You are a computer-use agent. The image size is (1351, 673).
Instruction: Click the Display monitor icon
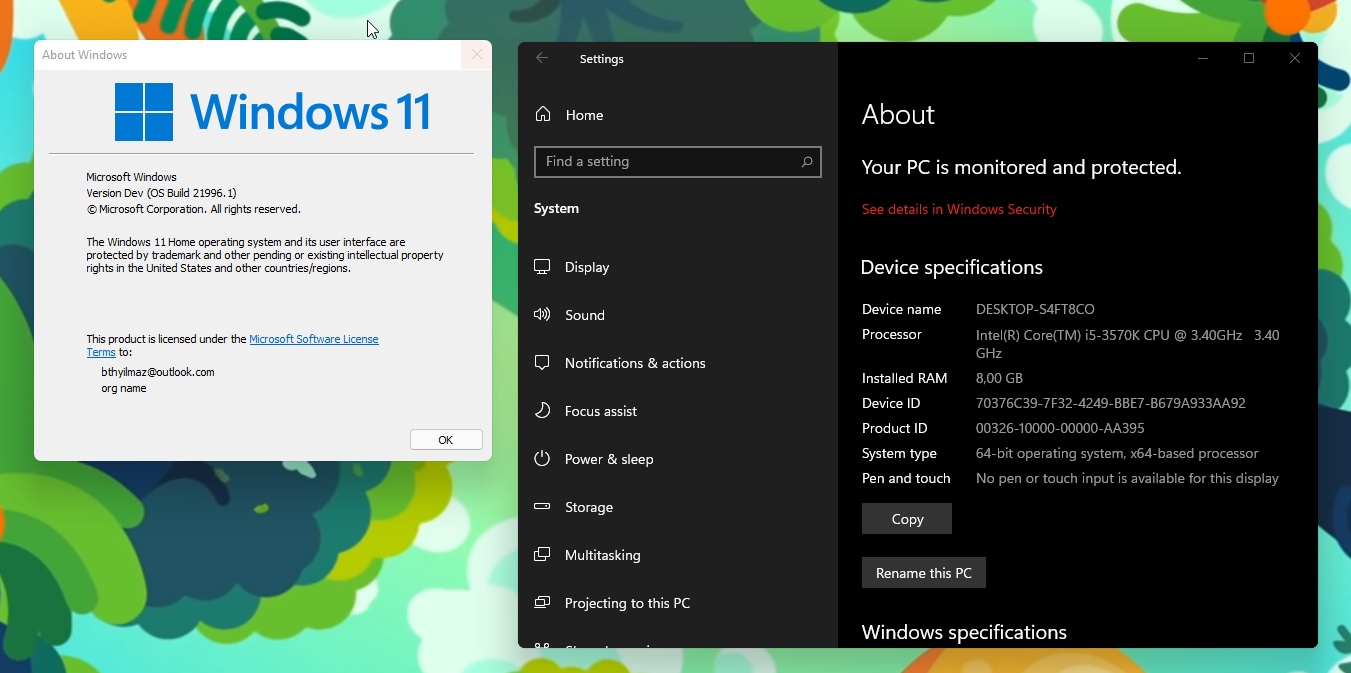click(x=542, y=267)
